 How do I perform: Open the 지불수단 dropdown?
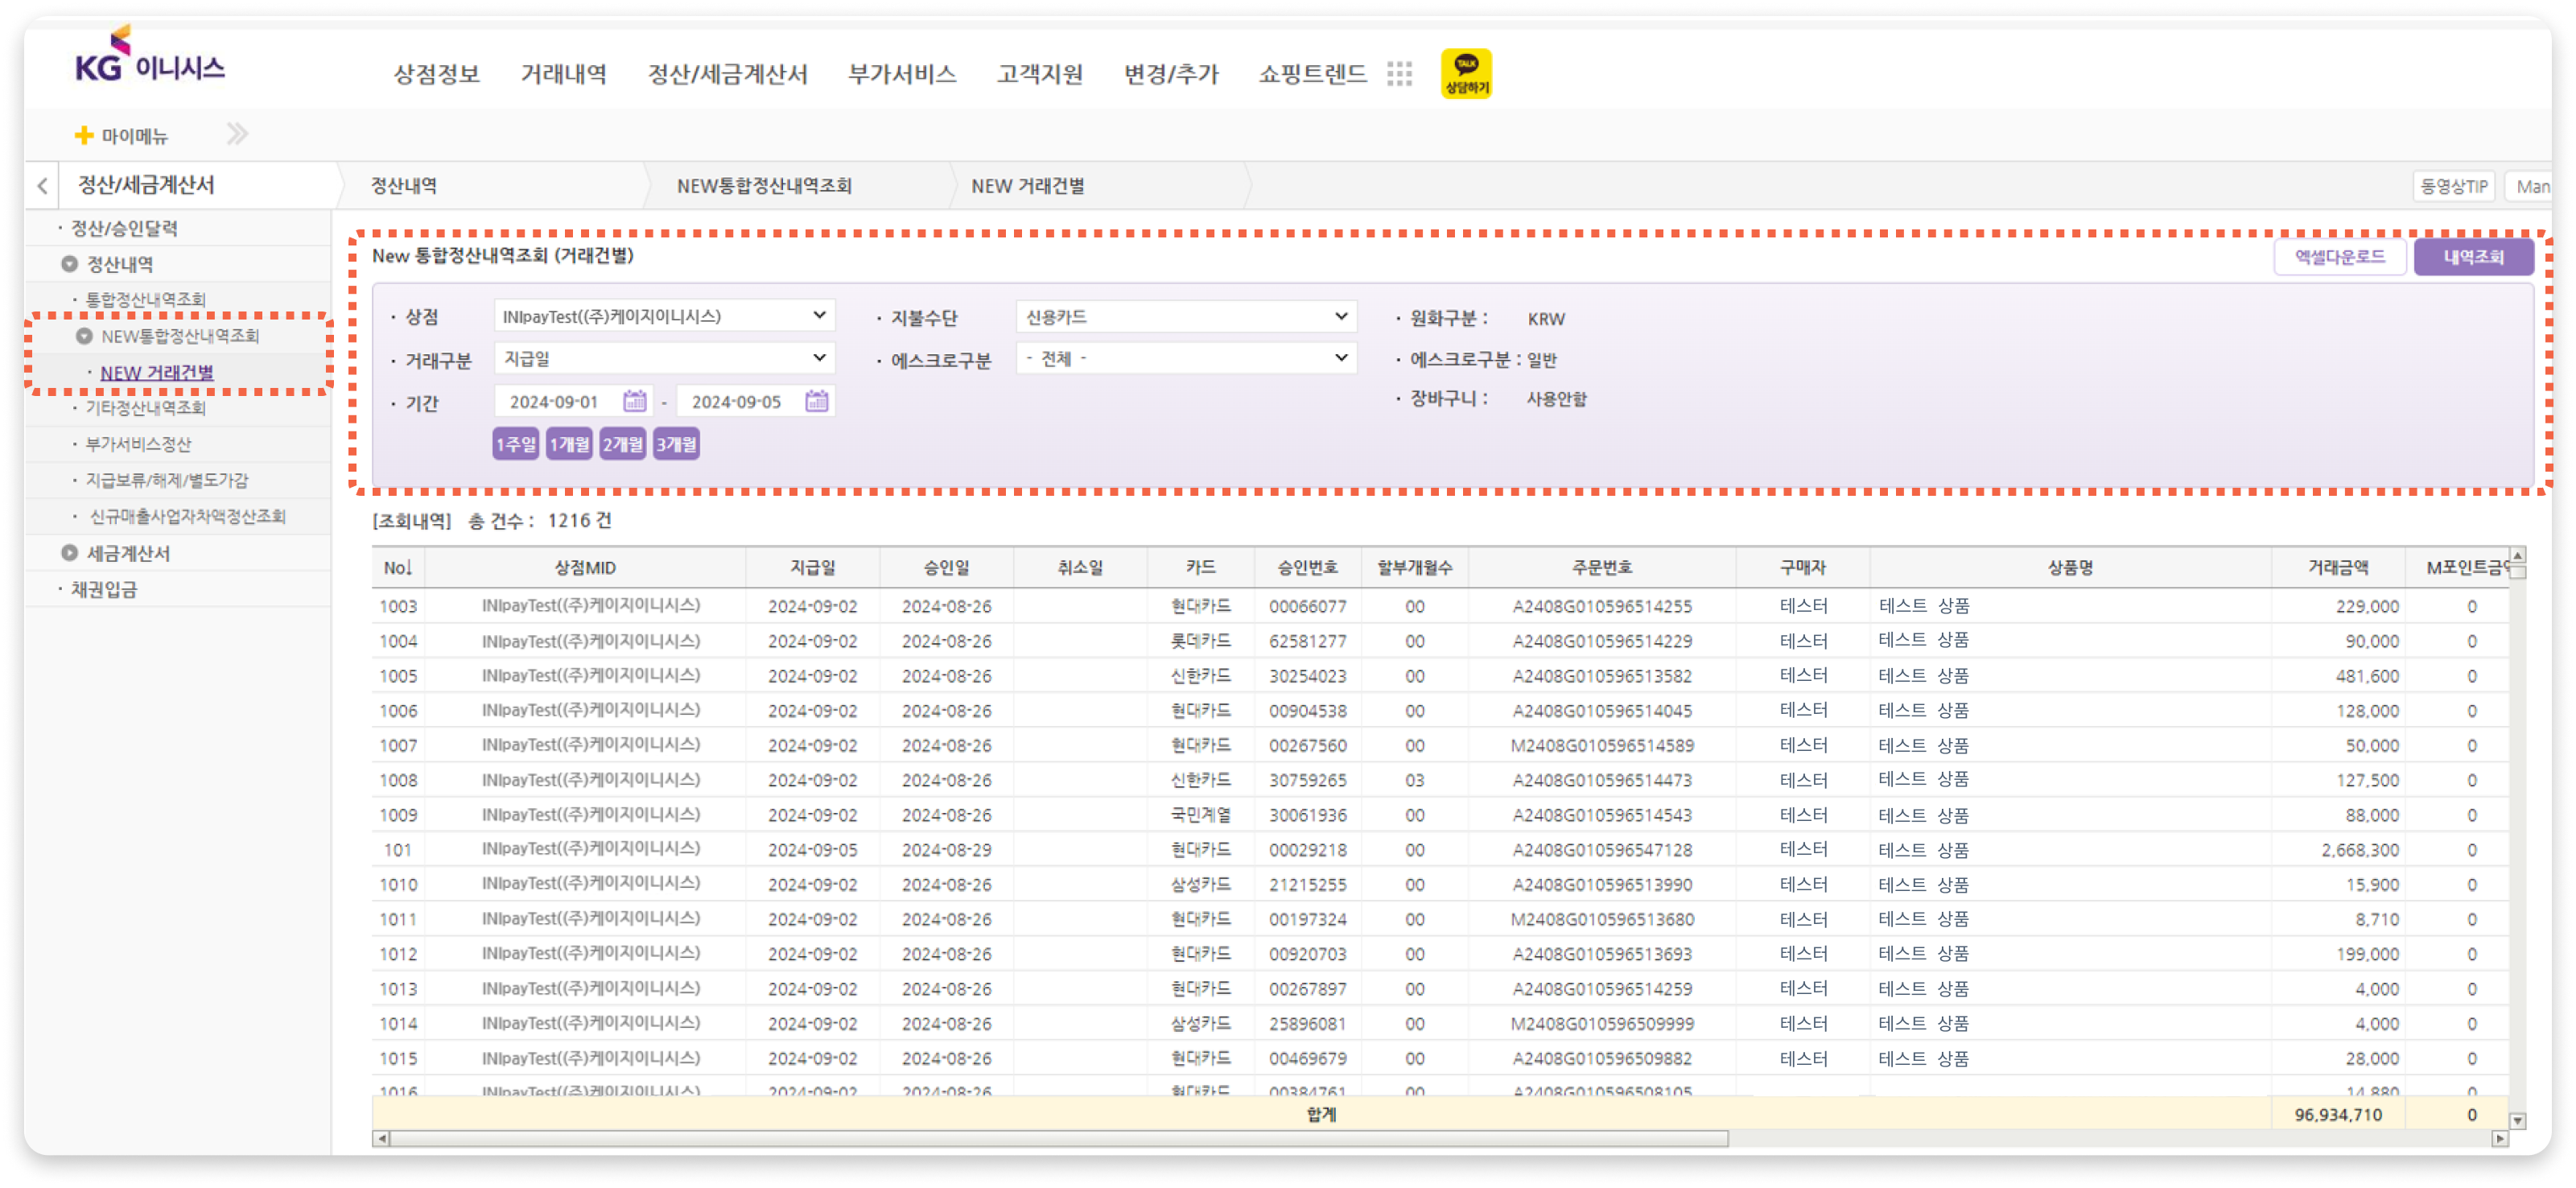click(x=1185, y=316)
